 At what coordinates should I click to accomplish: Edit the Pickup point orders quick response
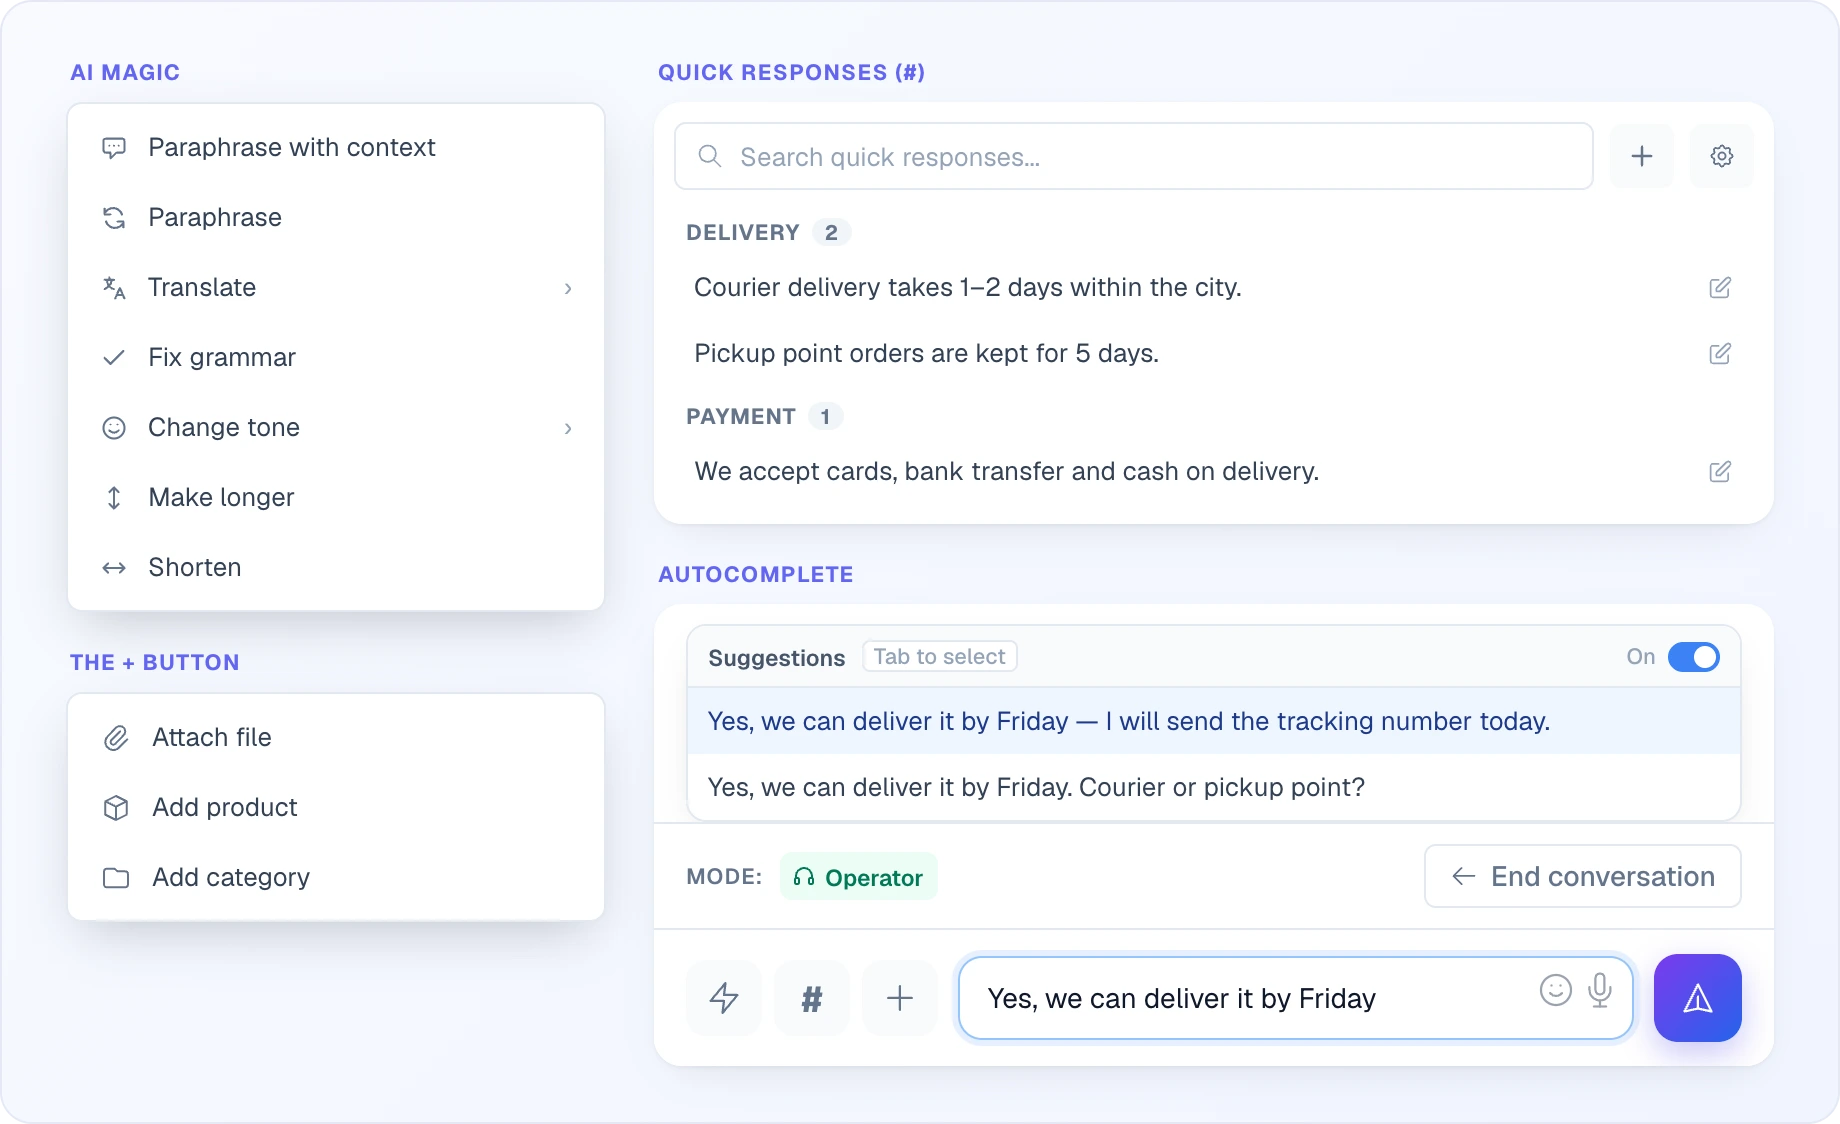tap(1720, 354)
